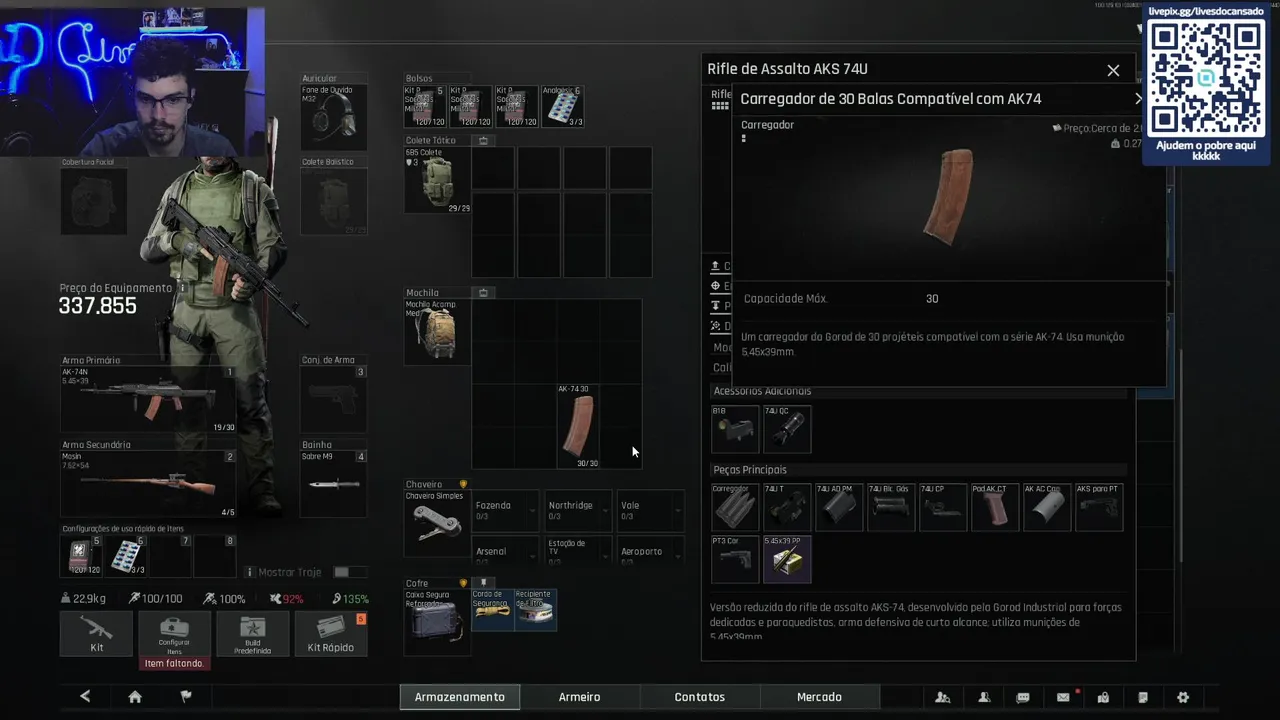
Task: Select the Pad.AK.CT pistol grip part
Action: [994, 507]
